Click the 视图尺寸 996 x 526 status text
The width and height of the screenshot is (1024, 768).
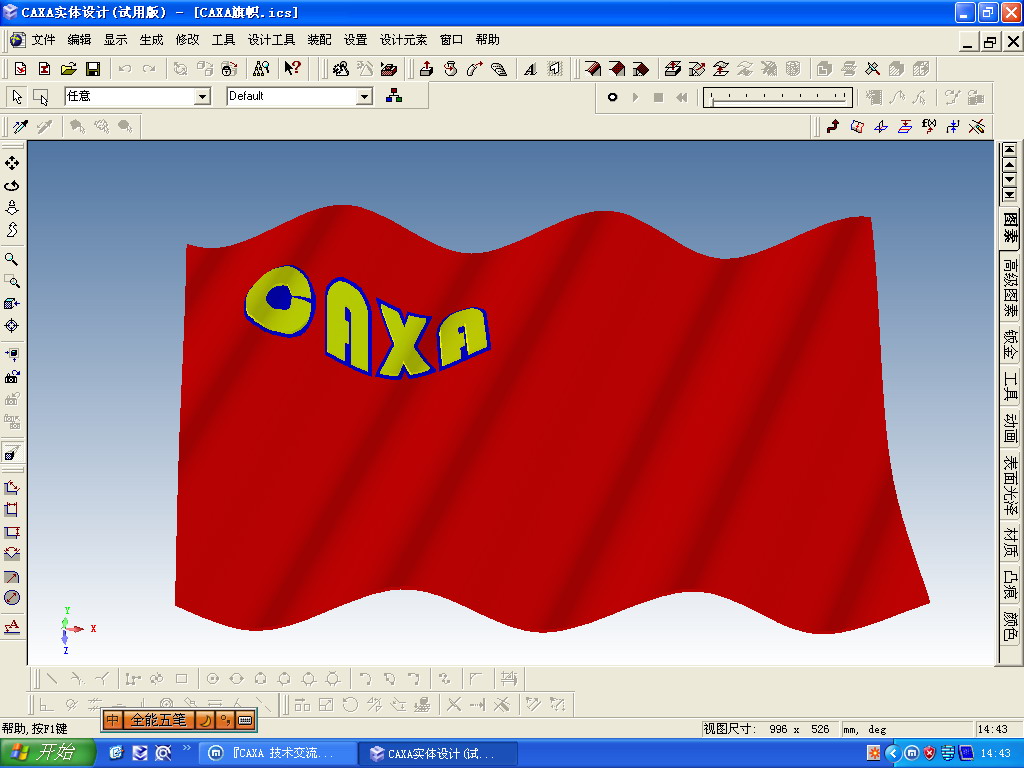pyautogui.click(x=766, y=729)
